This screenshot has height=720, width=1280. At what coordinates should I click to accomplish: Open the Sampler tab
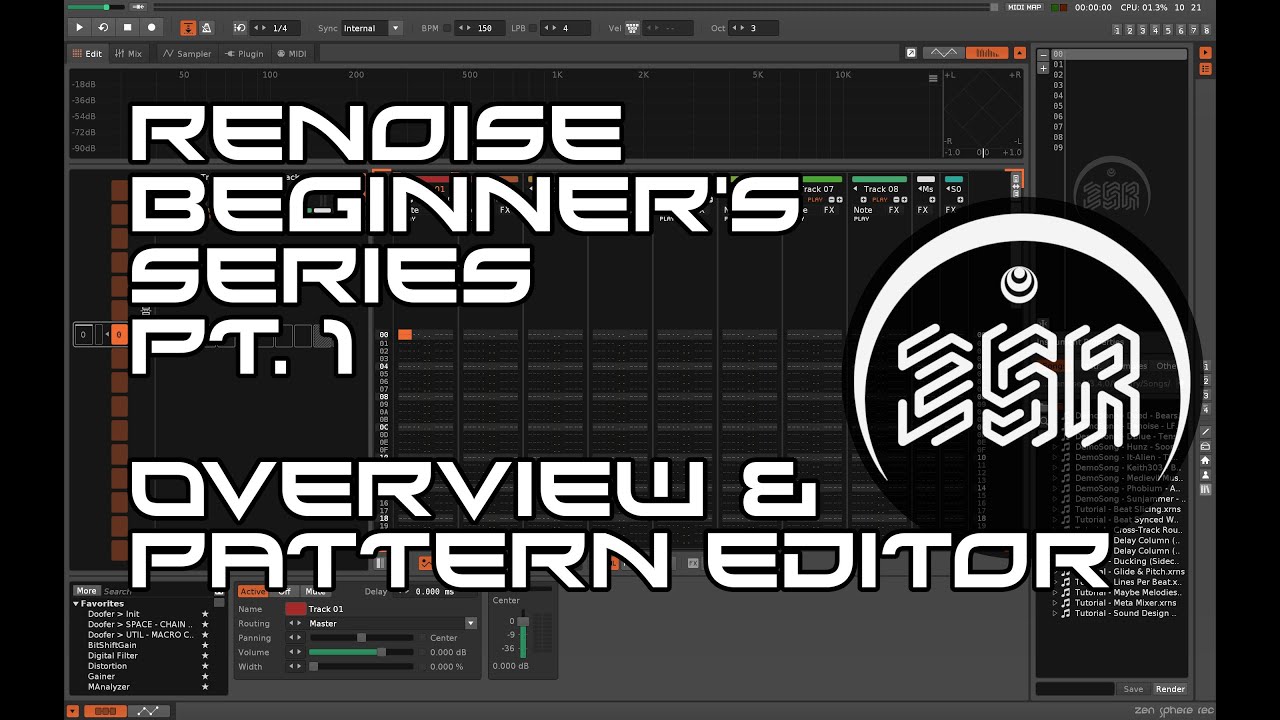pos(187,53)
